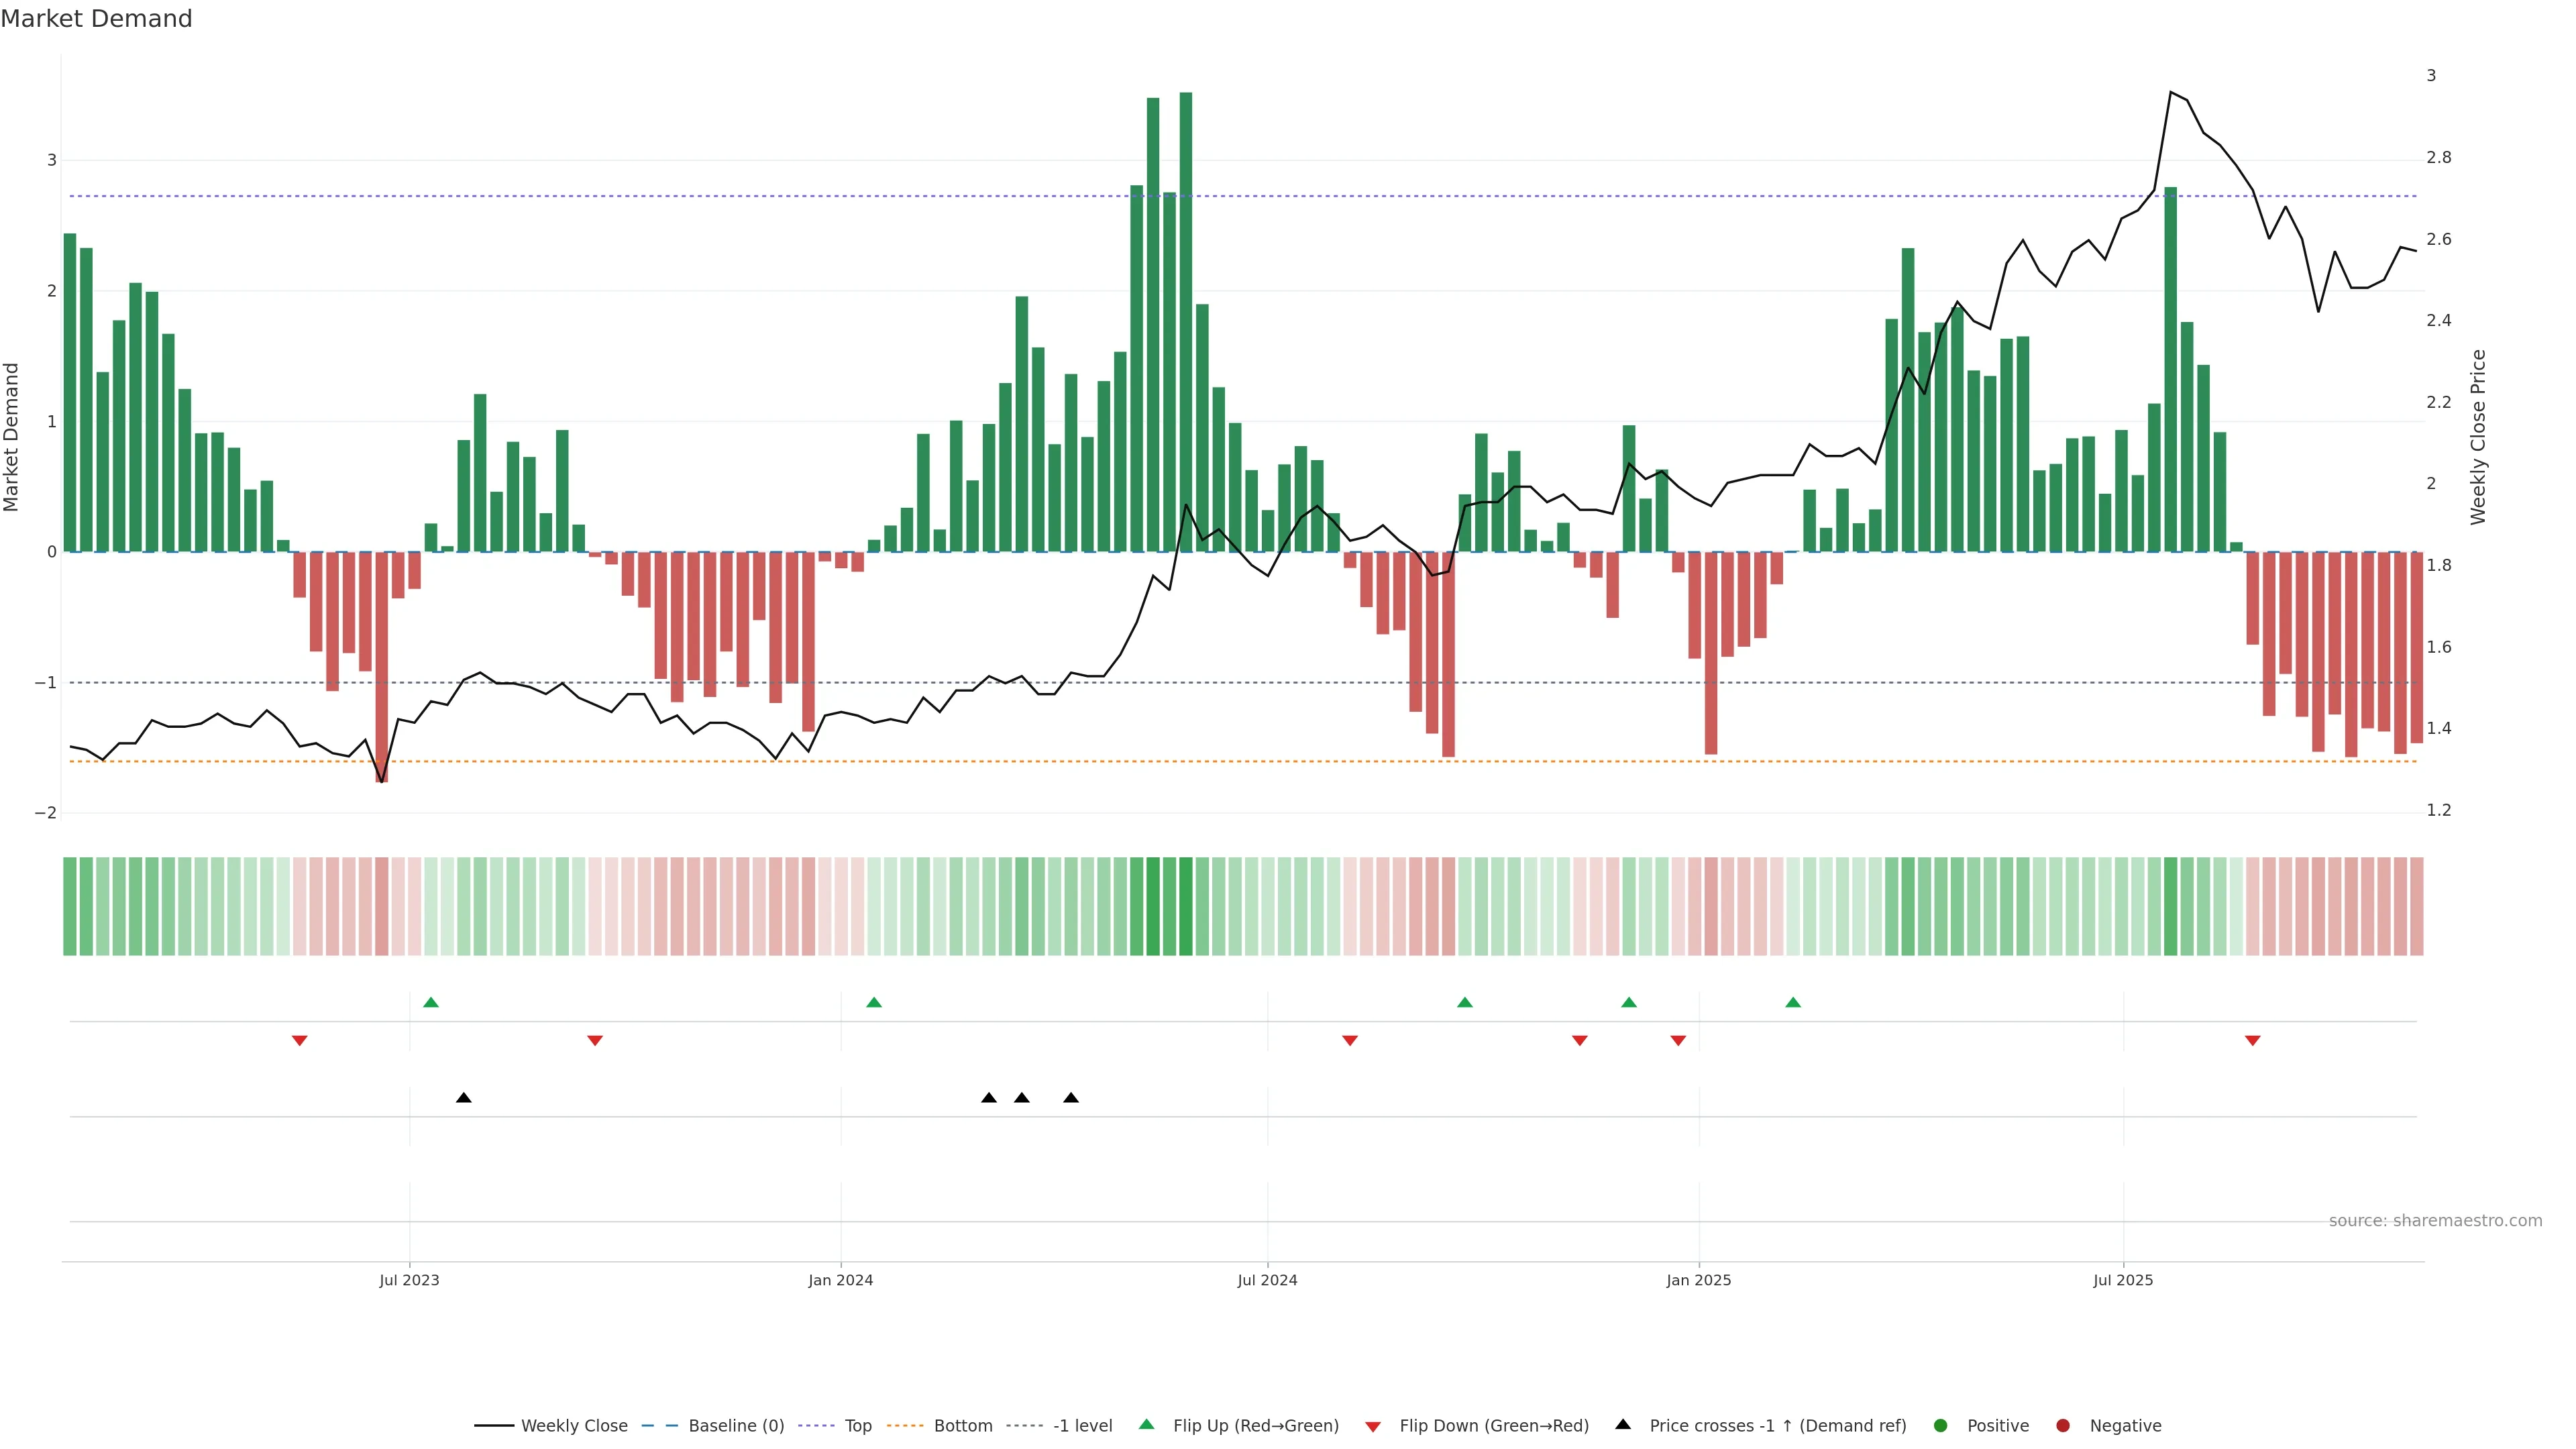Toggle the -1 level legend entry

point(1082,1426)
